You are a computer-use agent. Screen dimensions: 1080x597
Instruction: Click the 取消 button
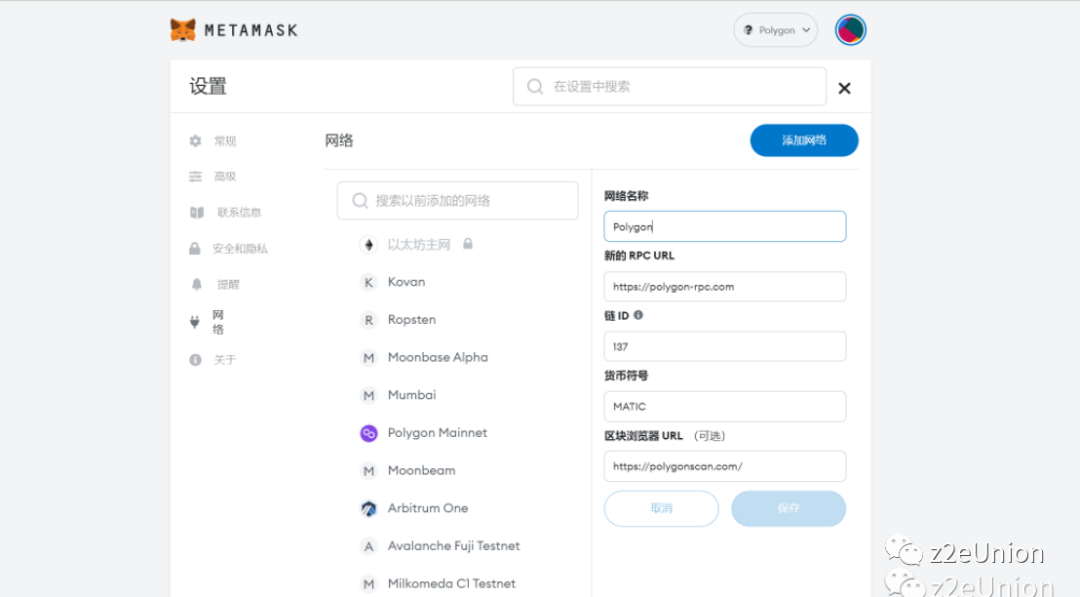(661, 508)
